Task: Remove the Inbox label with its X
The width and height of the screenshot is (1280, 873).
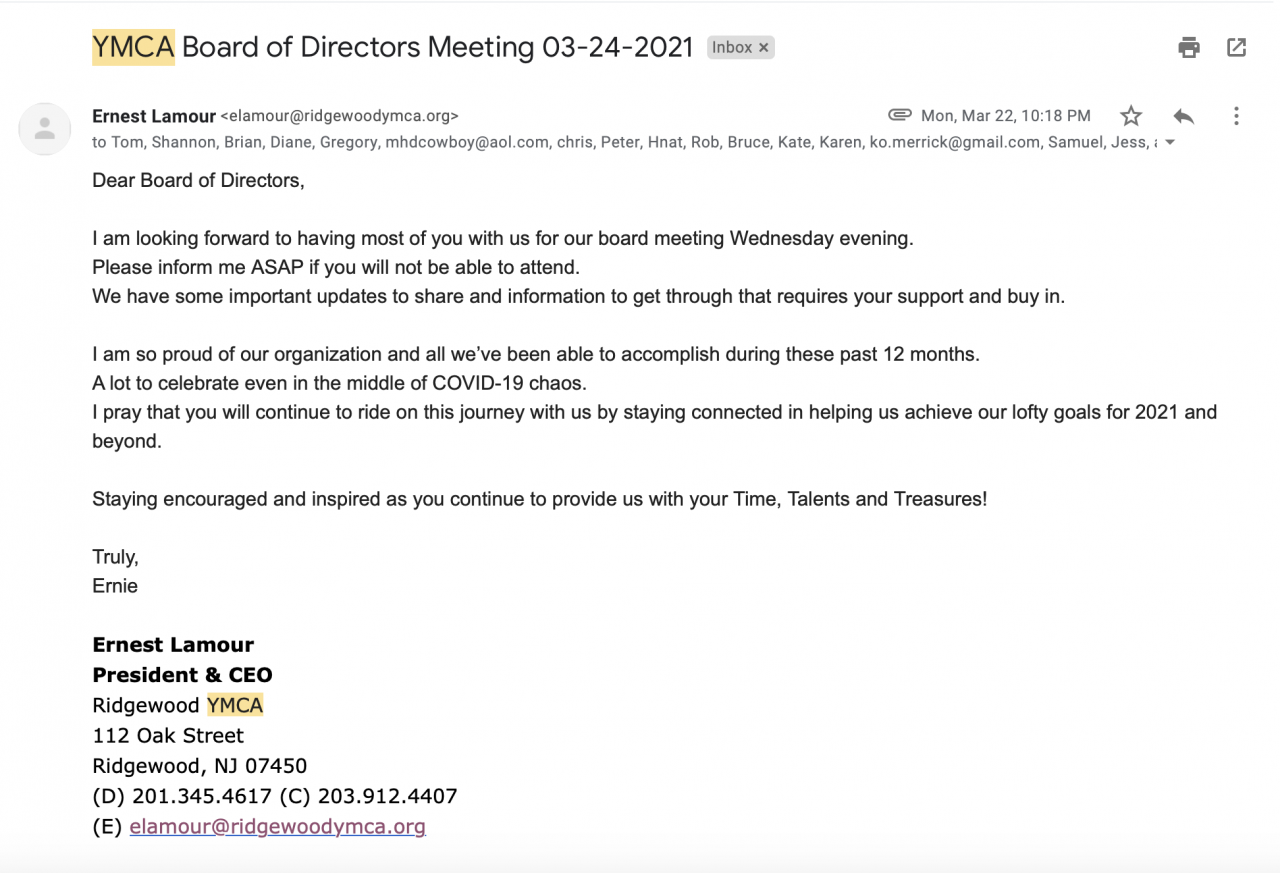Action: point(764,48)
